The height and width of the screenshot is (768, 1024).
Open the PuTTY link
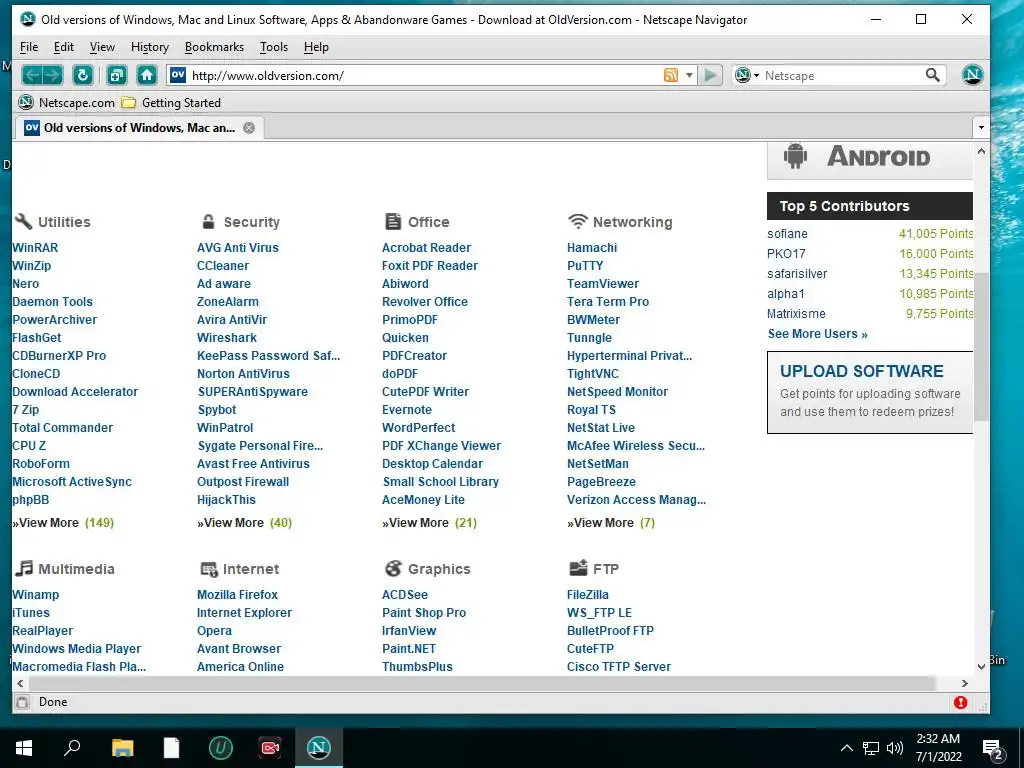click(585, 266)
